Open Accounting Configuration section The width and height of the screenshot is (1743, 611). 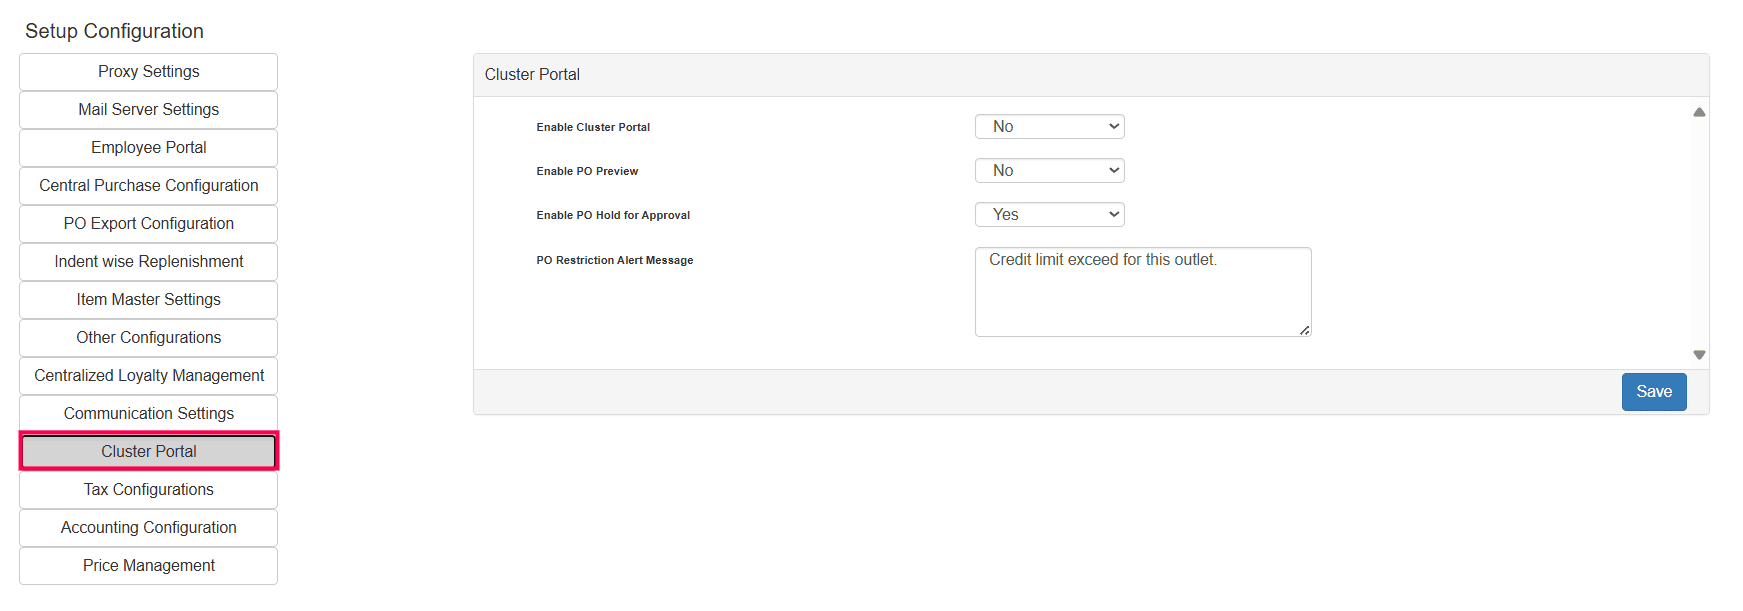[149, 528]
